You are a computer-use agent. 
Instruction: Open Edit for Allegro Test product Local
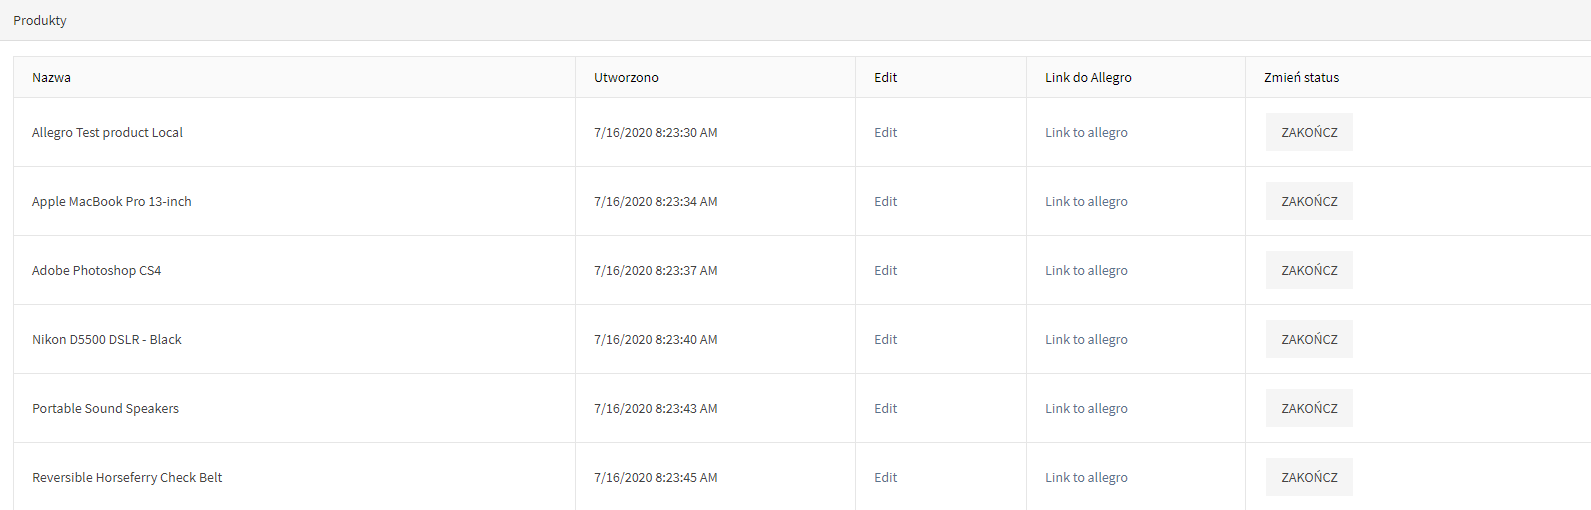(x=885, y=132)
